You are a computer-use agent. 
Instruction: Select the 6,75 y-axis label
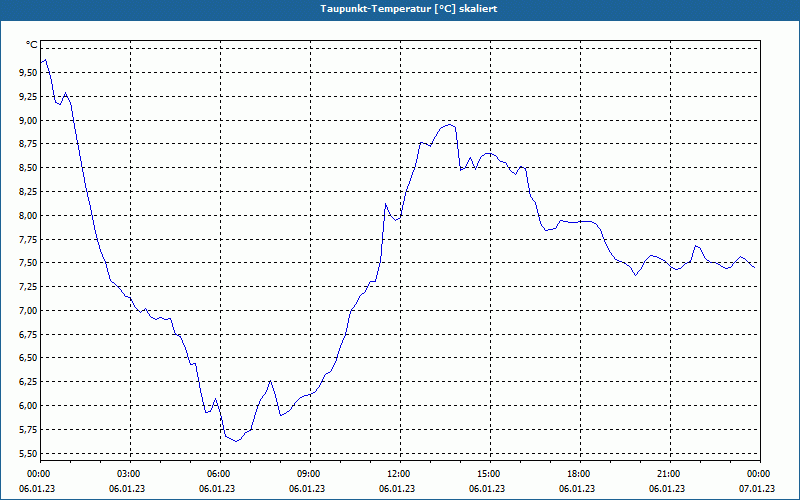click(28, 334)
